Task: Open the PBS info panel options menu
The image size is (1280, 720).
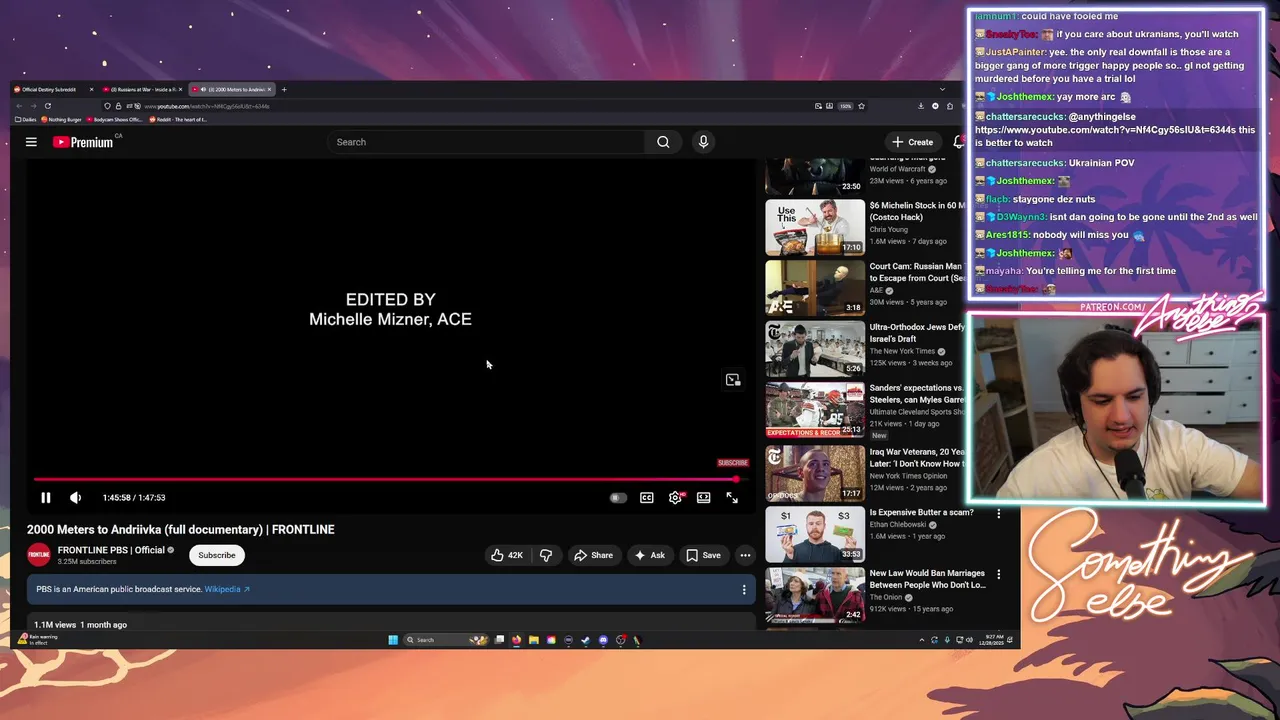Action: [744, 590]
